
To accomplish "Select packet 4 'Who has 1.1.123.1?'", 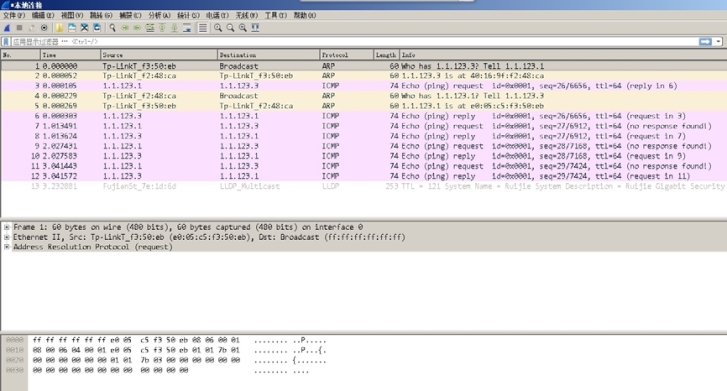I will 364,96.
